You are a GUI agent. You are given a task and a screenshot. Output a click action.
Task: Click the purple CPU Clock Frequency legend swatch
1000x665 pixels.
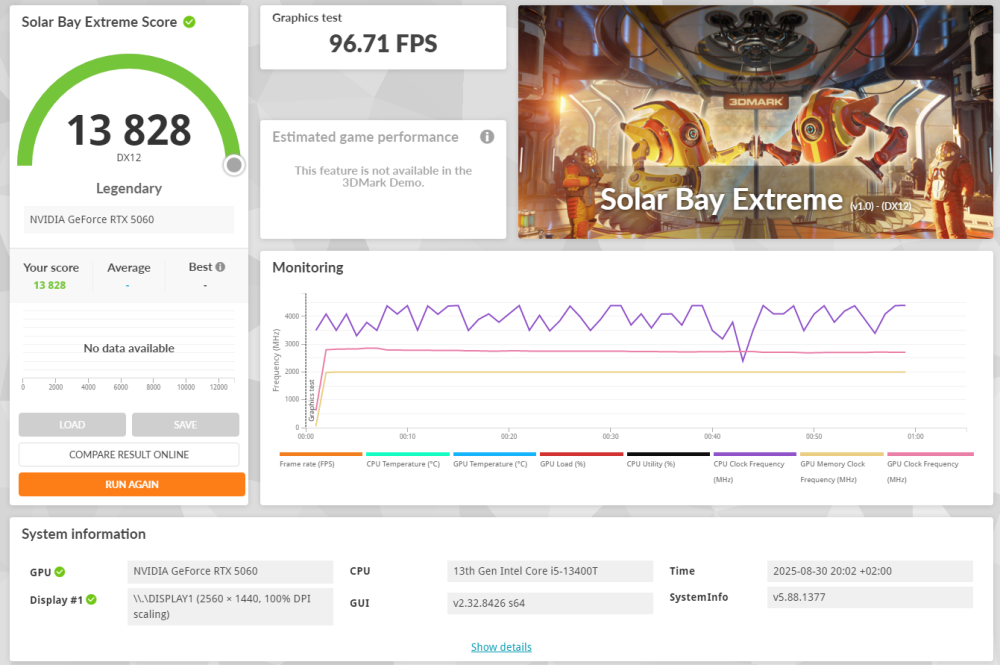tap(754, 454)
